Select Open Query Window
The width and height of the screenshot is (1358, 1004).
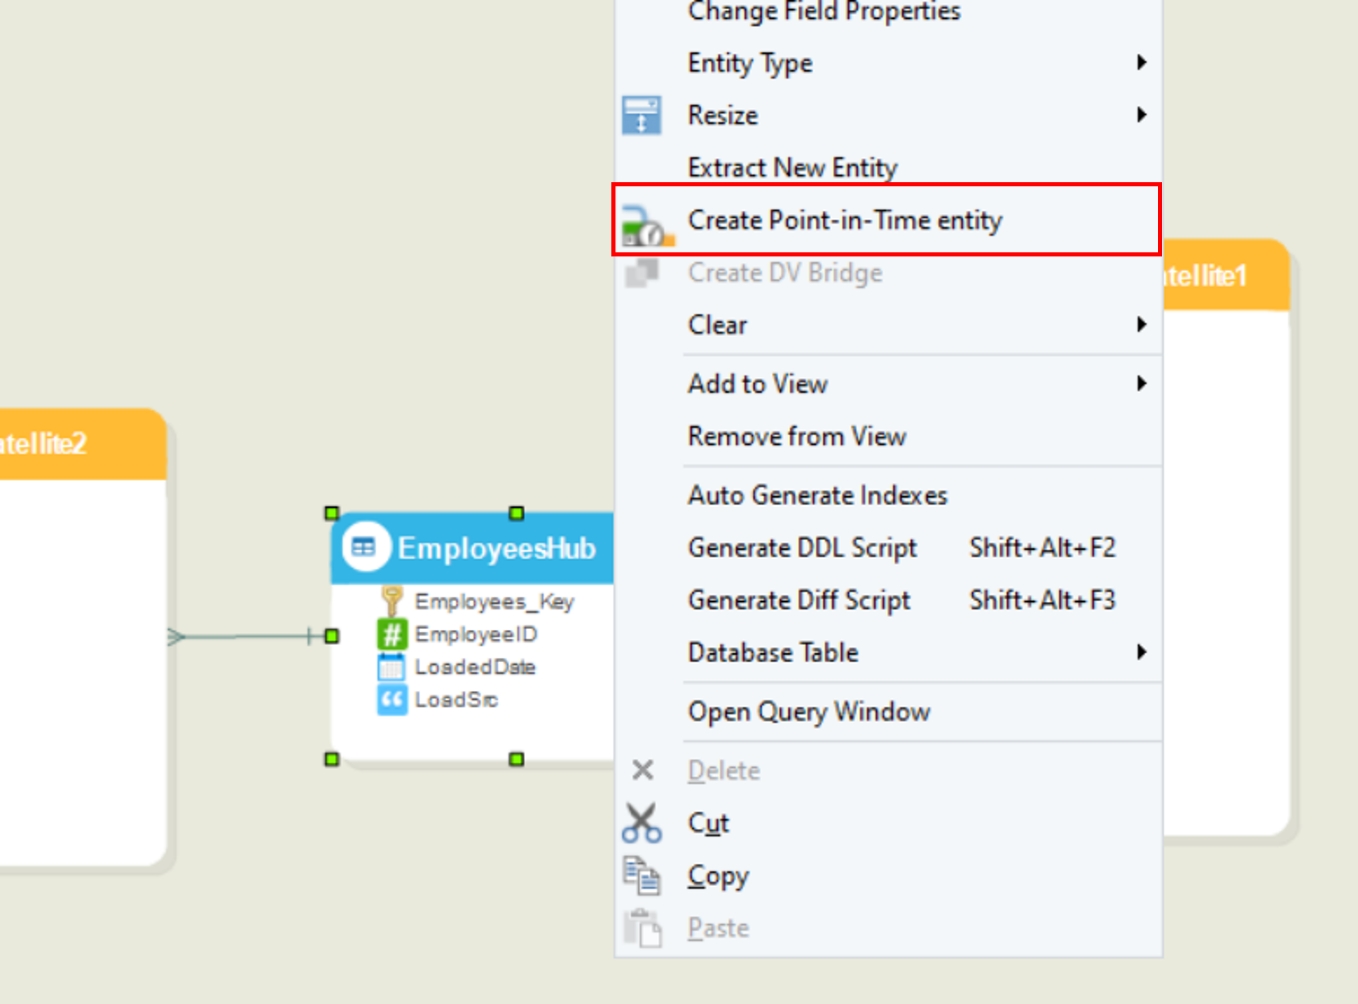point(809,712)
